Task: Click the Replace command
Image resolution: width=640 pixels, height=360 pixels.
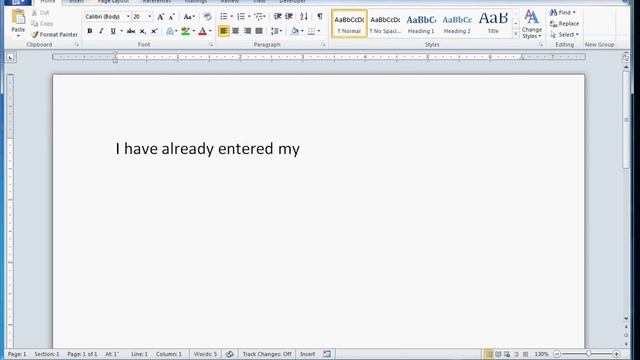Action: click(x=564, y=24)
